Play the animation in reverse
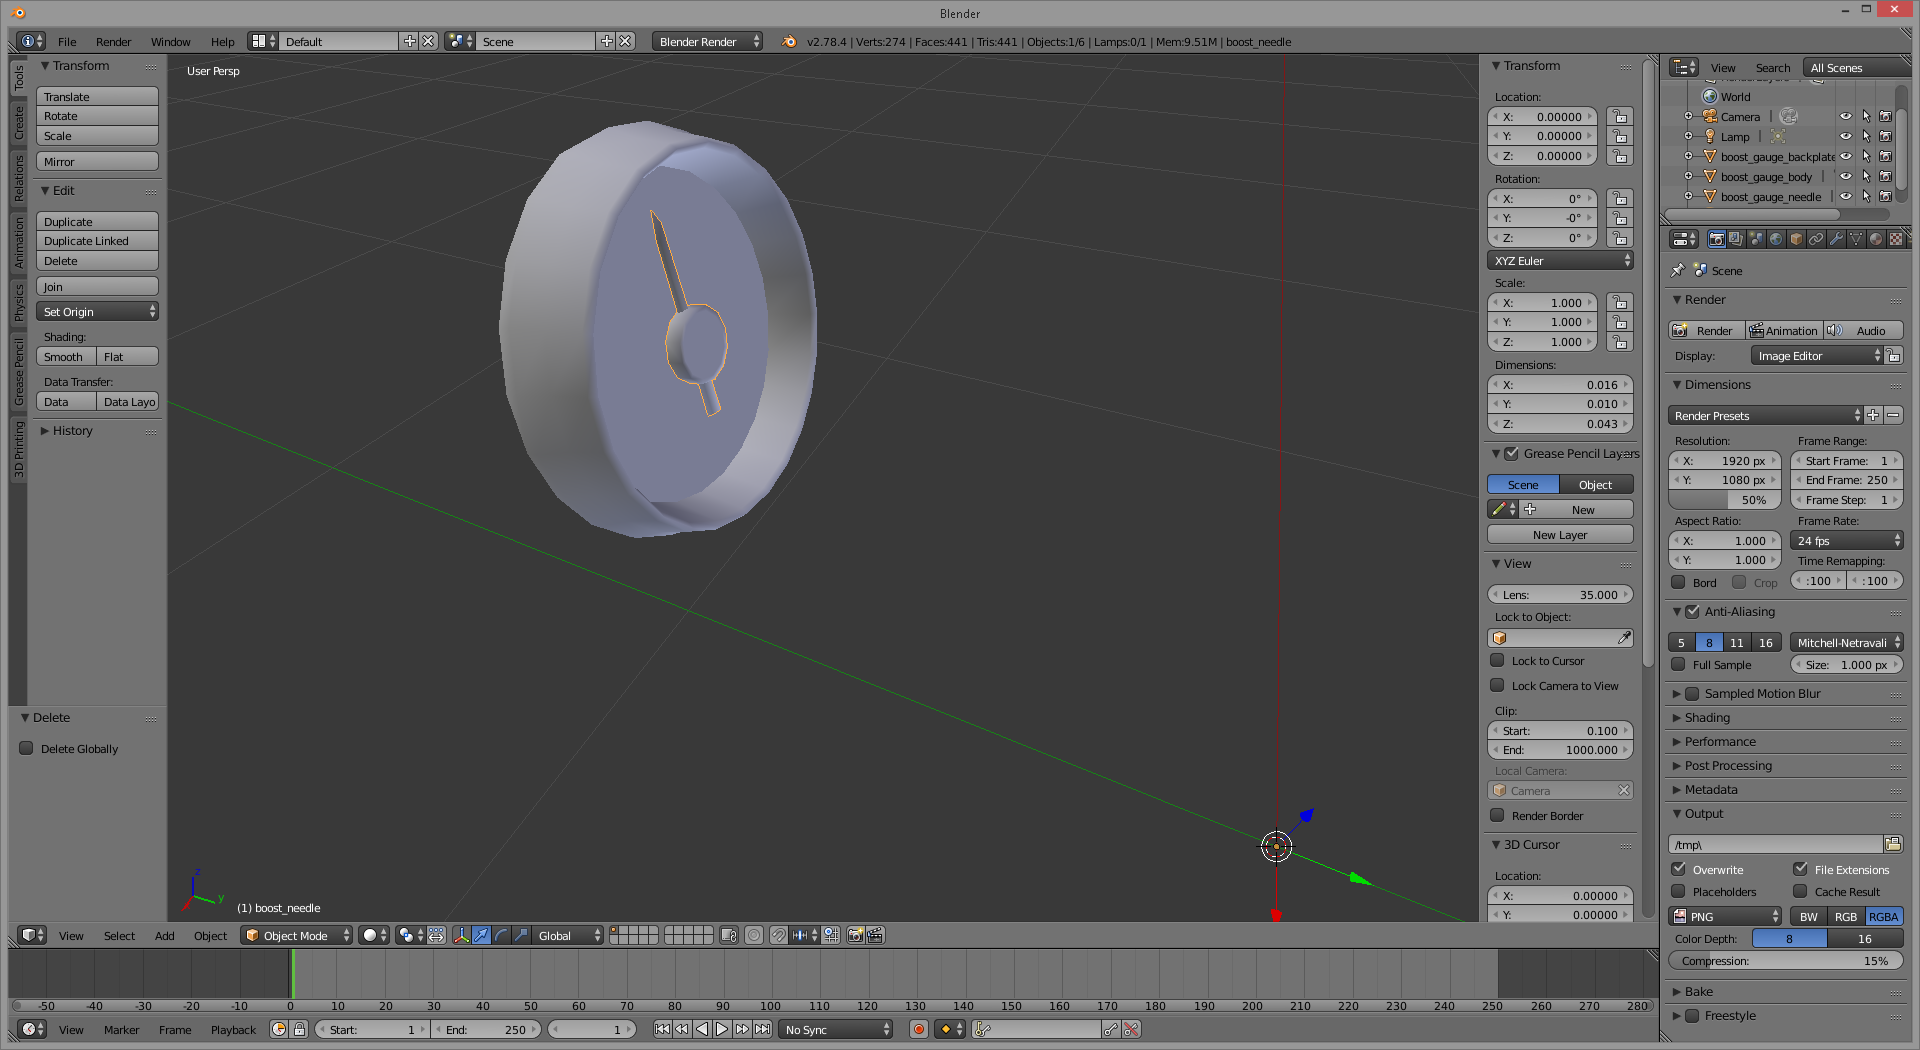Screen dimensions: 1920x1050 [702, 1029]
